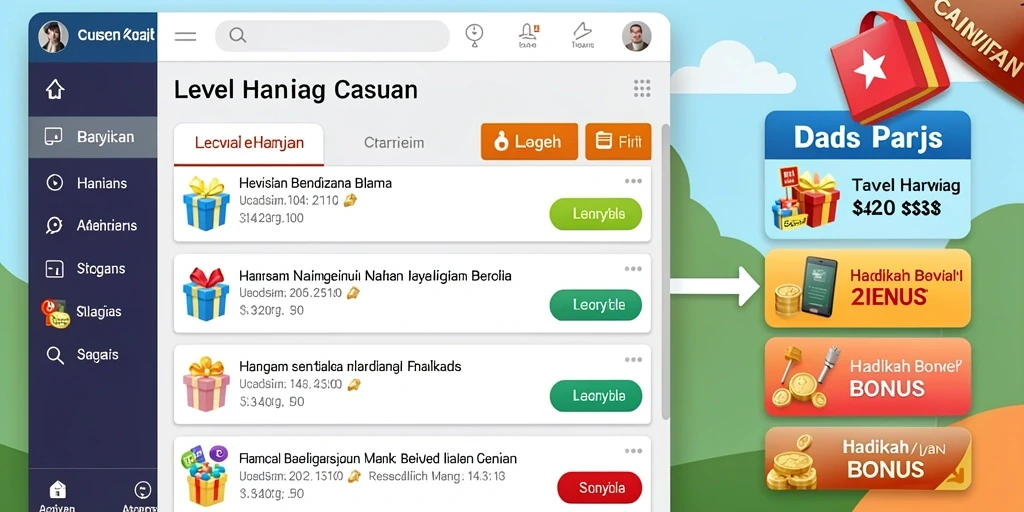Open more options for Hevisian Bendizana Blama
1024x512 pixels.
633,181
